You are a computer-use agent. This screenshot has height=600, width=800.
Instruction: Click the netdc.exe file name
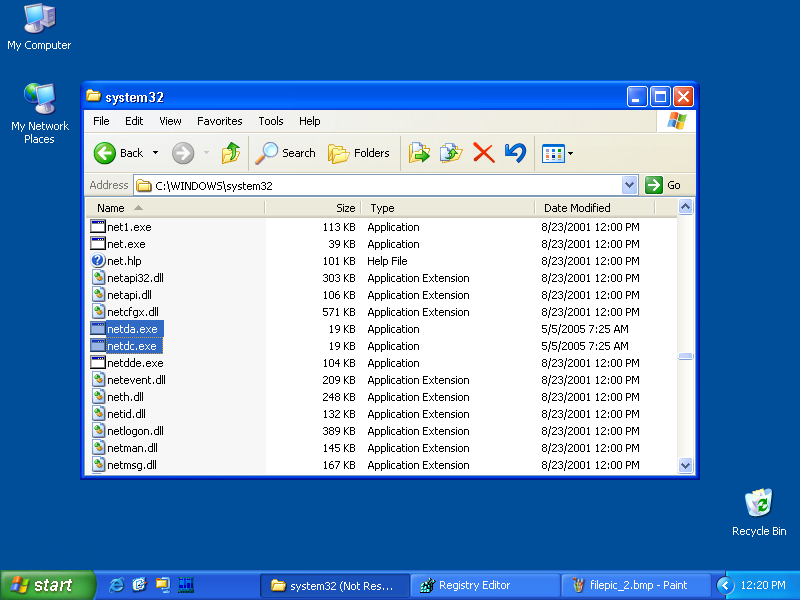coord(132,346)
